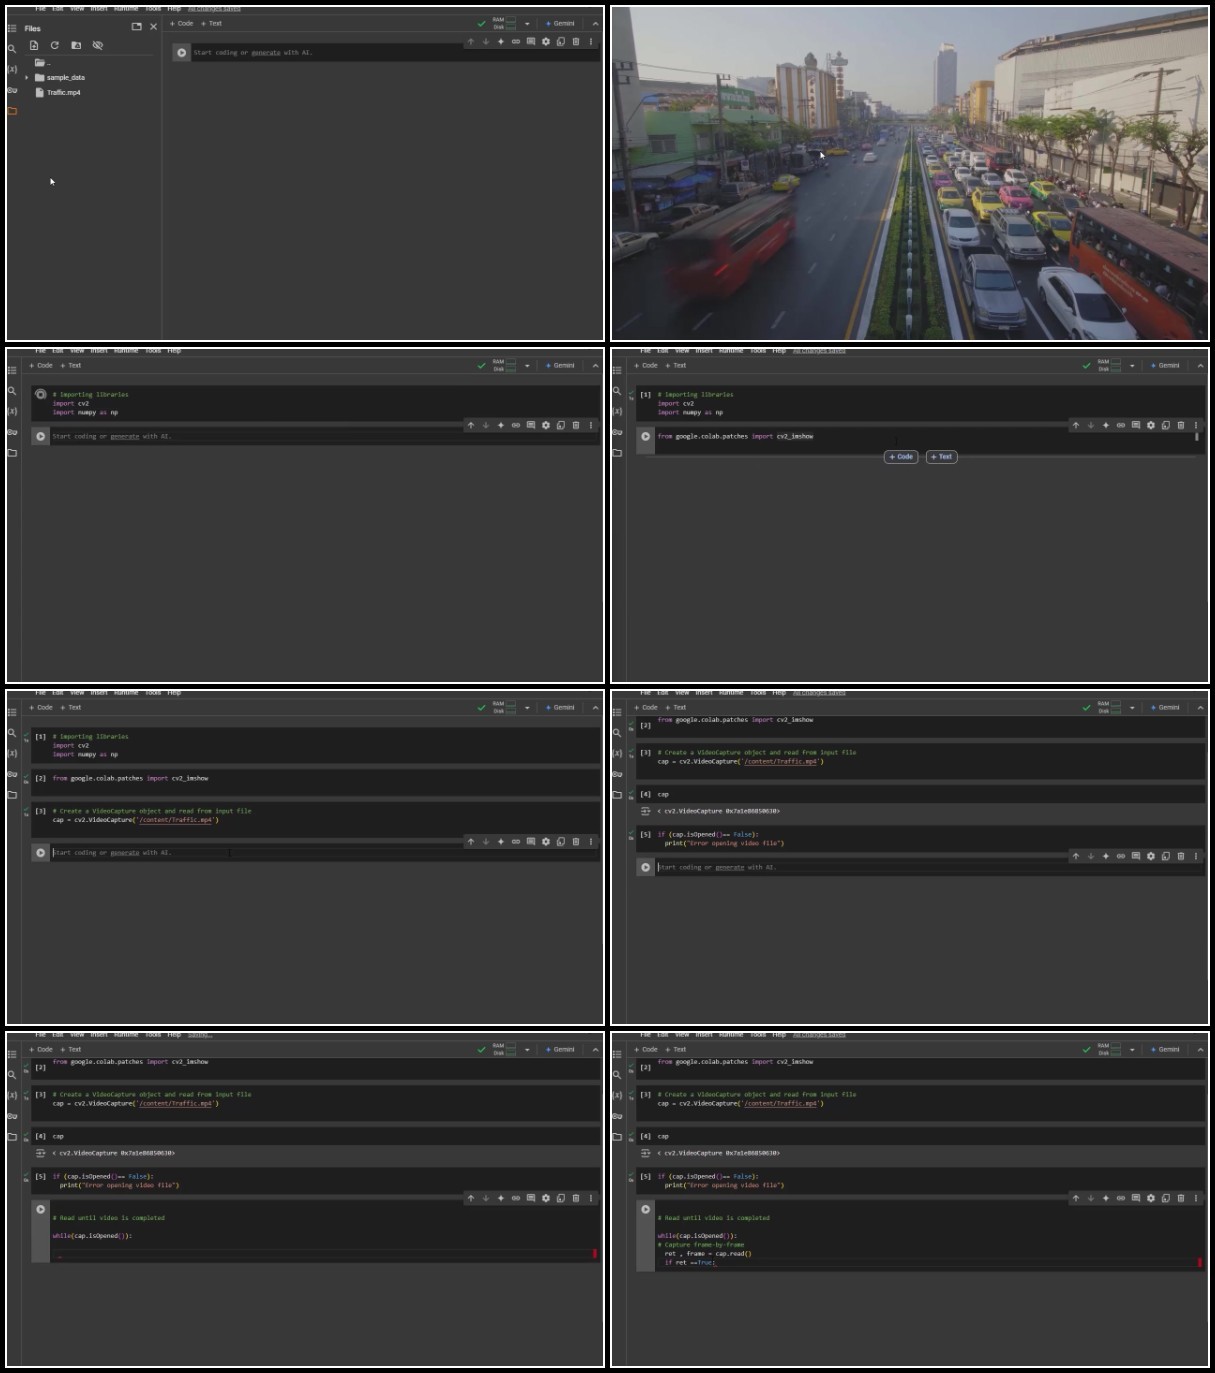
Task: Click the 'if ret ==True:' code line
Action: coord(690,1262)
